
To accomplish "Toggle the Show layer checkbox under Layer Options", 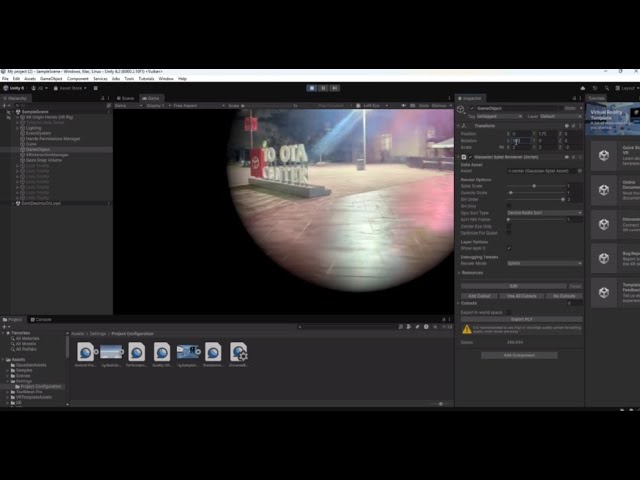I will [x=509, y=248].
